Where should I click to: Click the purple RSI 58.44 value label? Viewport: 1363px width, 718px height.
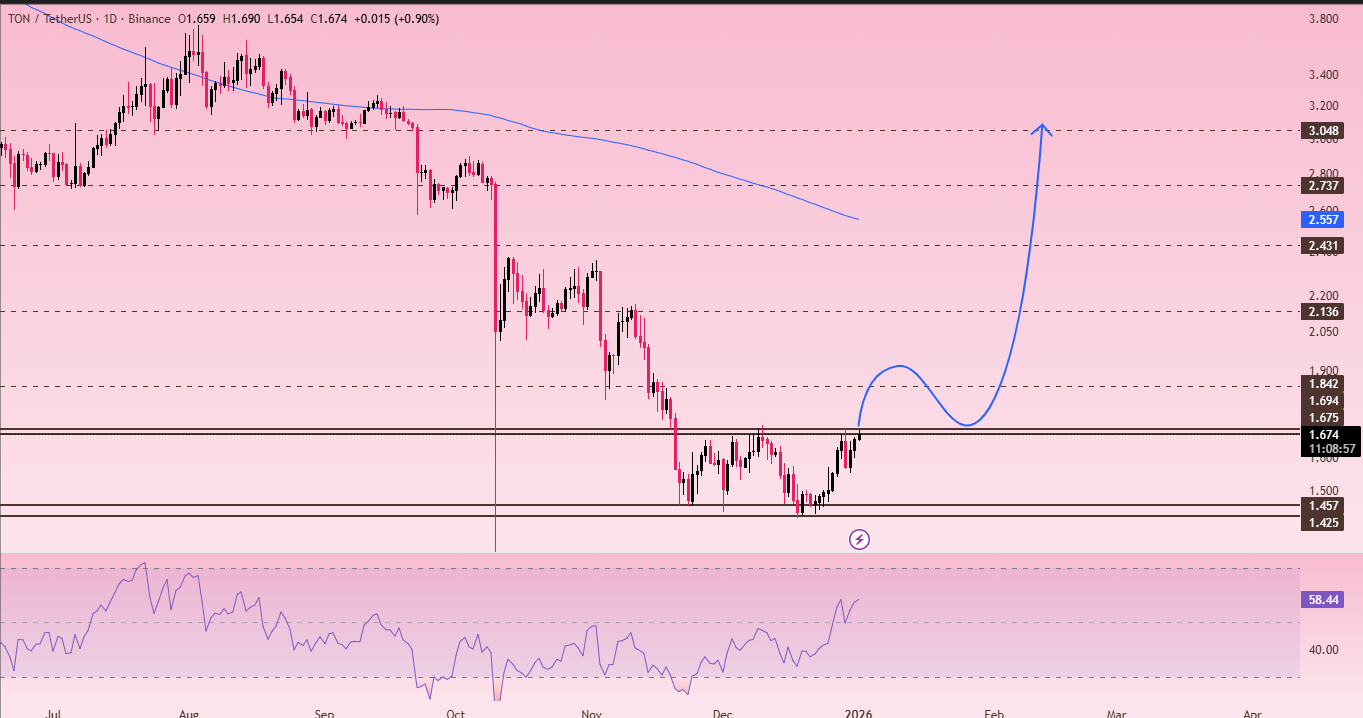pos(1323,600)
